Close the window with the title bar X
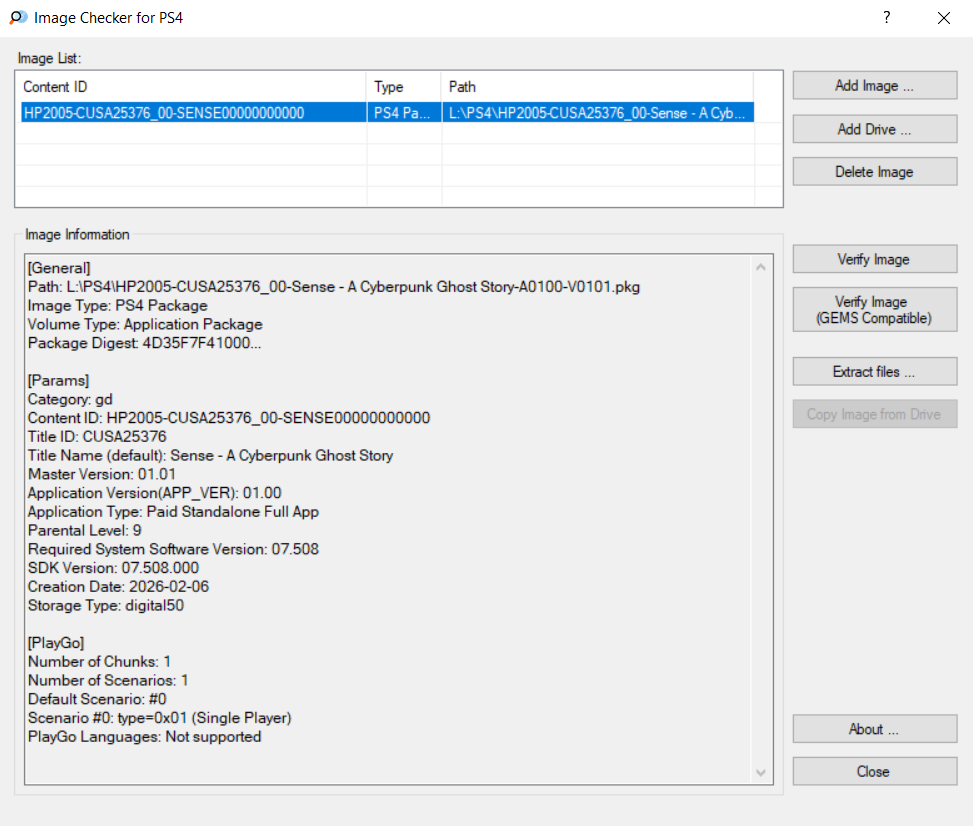The image size is (973, 826). (x=943, y=18)
